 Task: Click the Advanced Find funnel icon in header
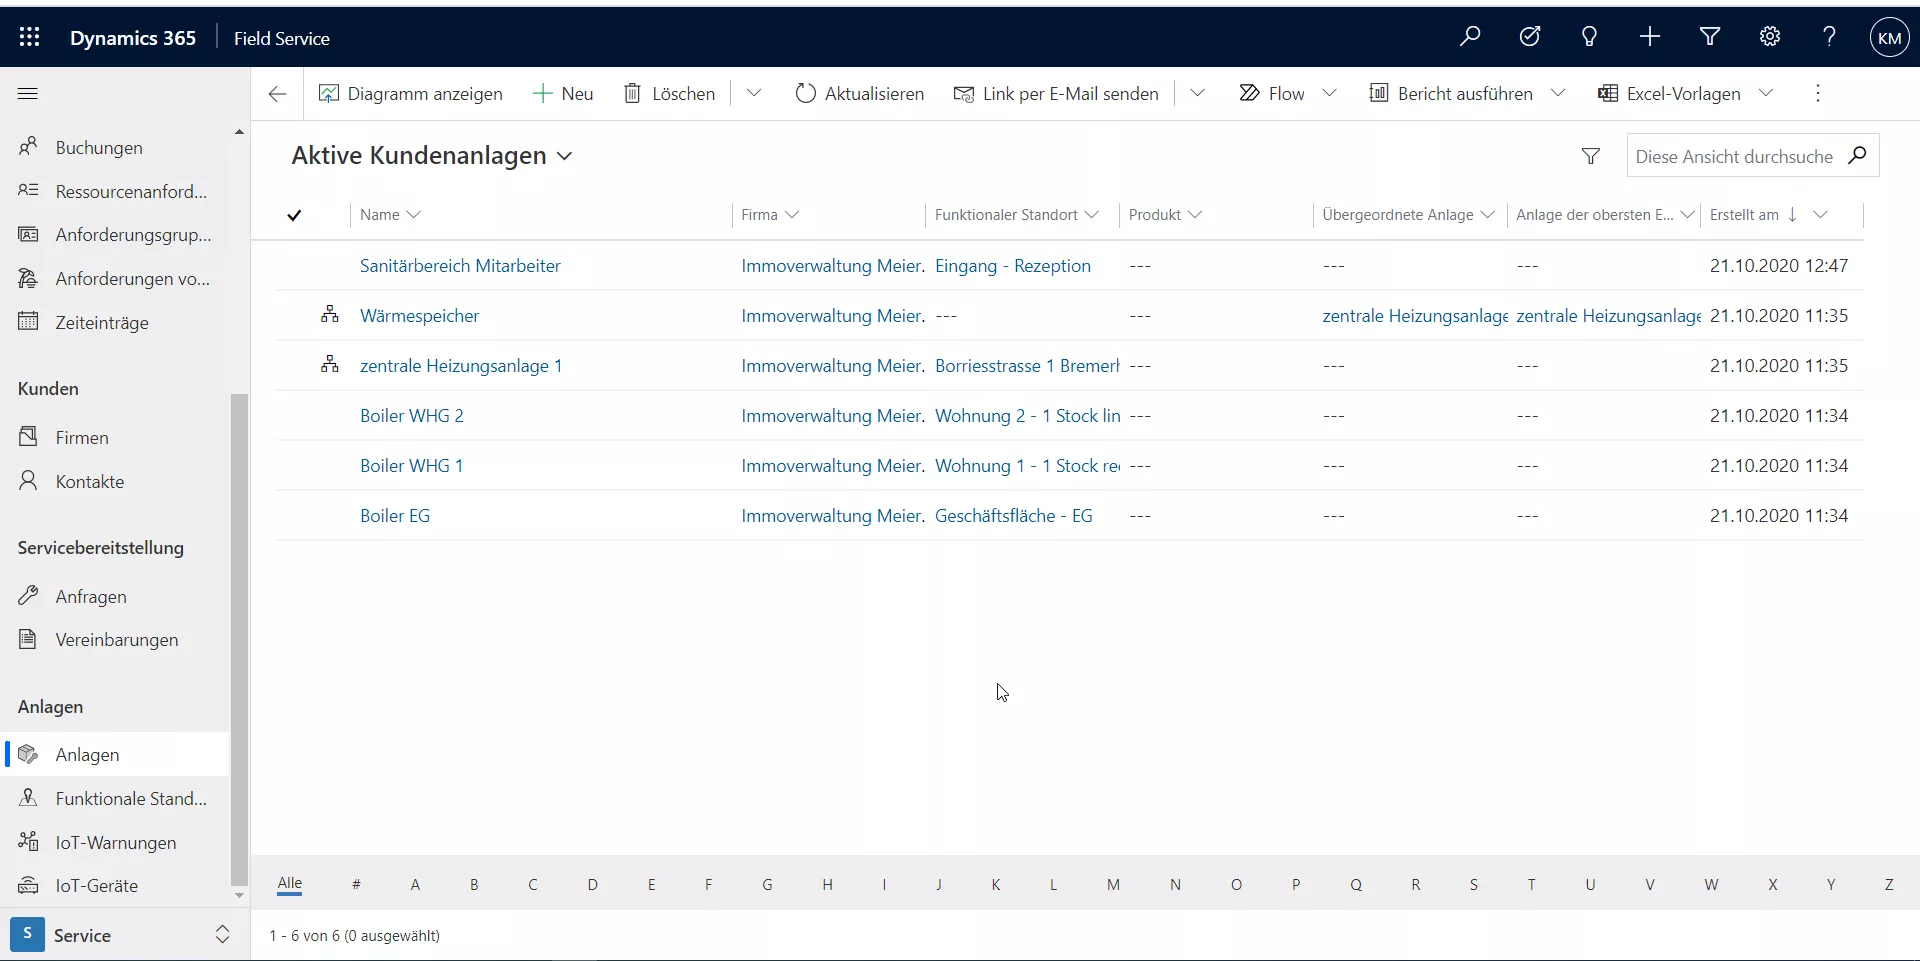click(1710, 37)
